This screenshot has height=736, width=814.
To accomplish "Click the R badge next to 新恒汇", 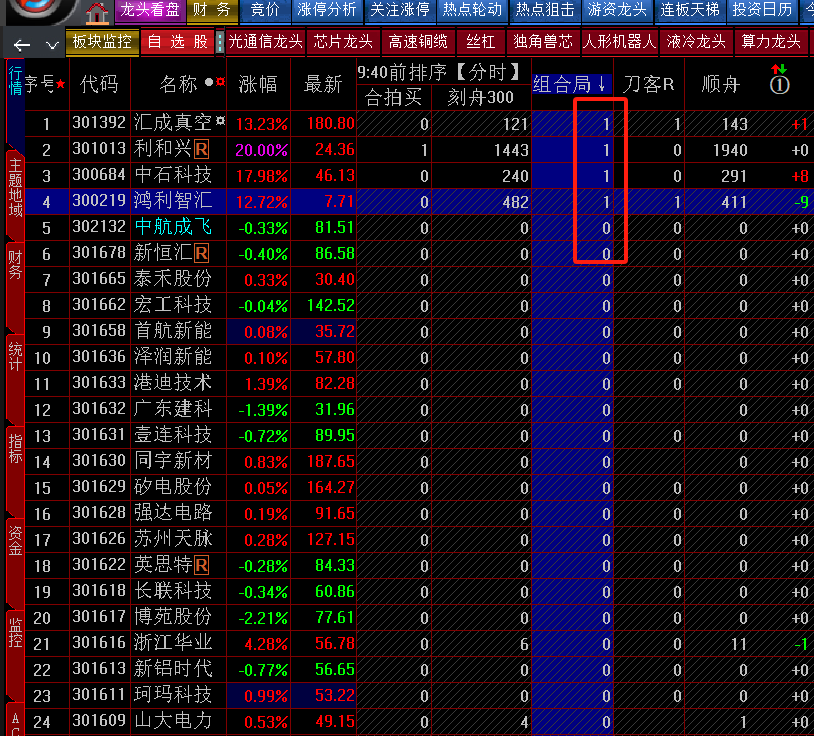I will pos(201,254).
